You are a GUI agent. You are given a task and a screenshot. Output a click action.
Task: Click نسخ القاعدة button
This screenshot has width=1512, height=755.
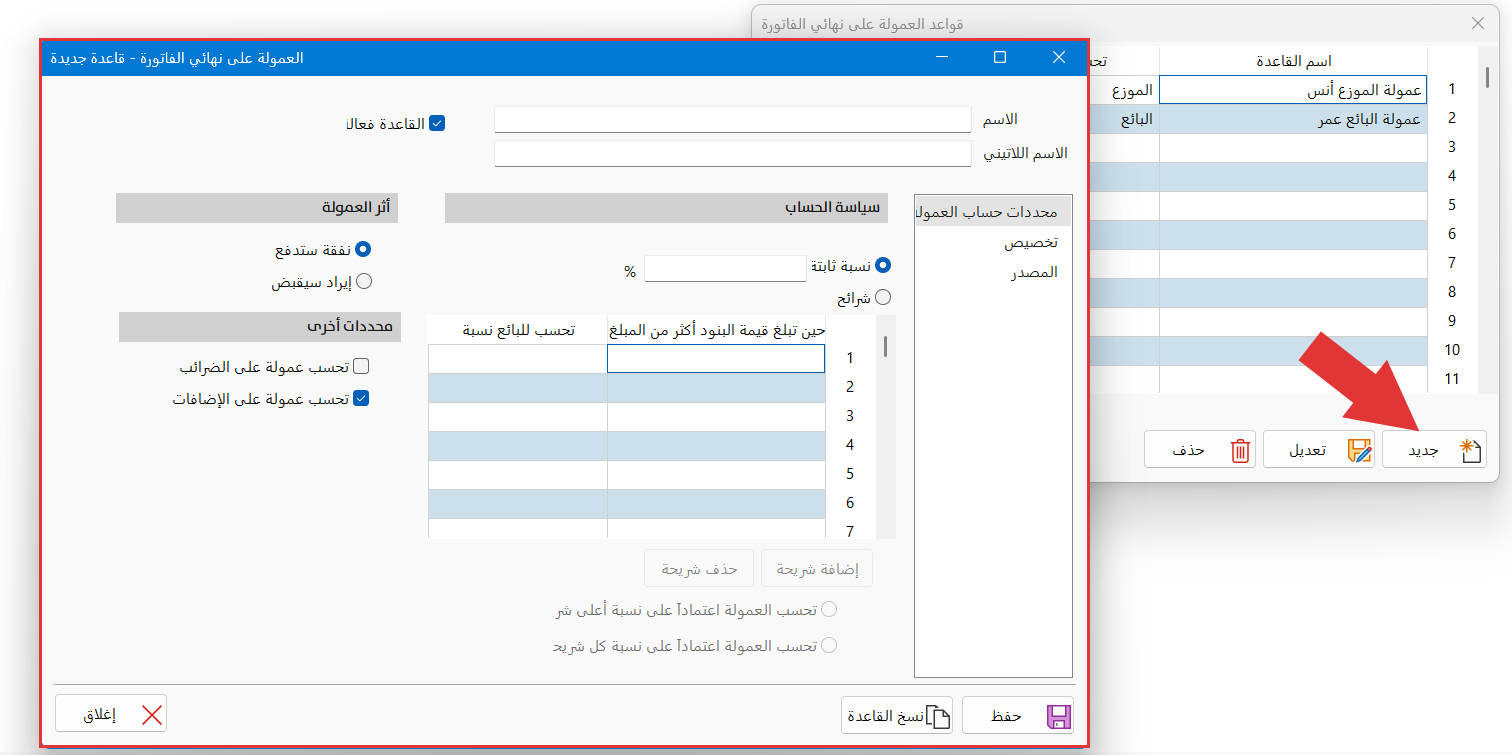897,716
